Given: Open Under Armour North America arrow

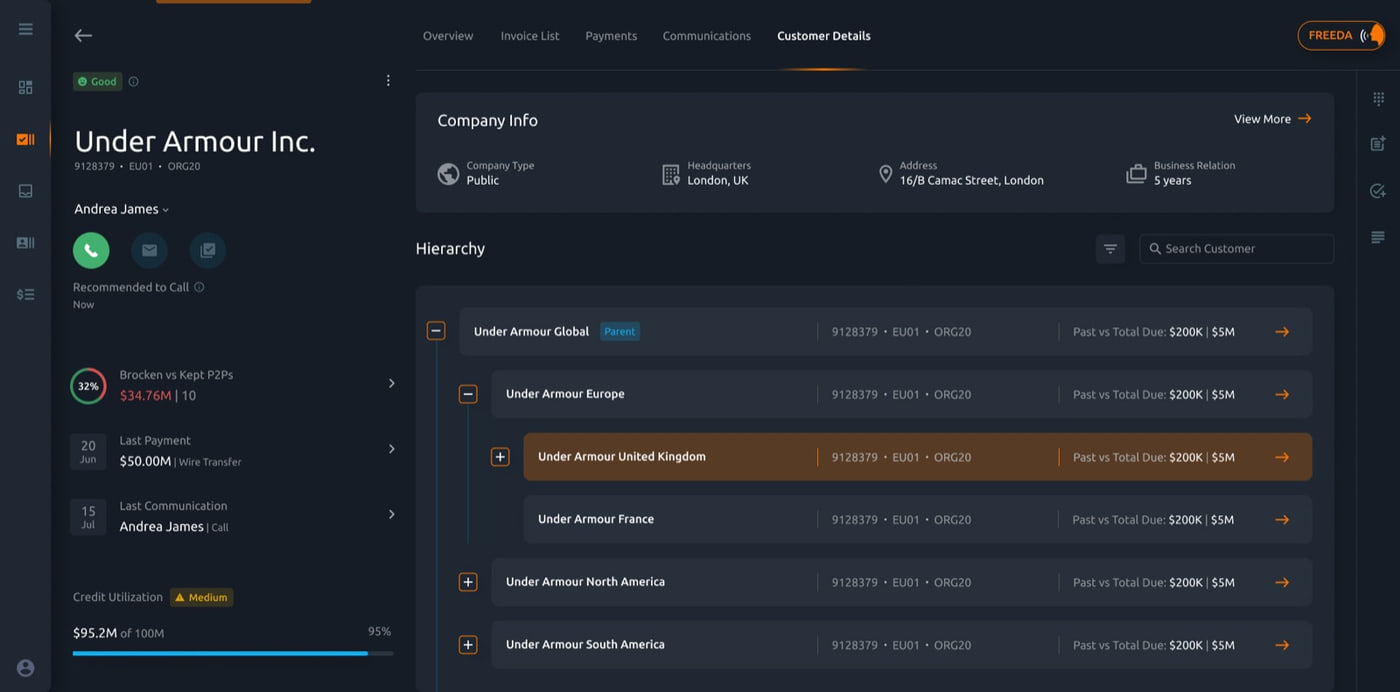Looking at the screenshot, I should point(1282,582).
